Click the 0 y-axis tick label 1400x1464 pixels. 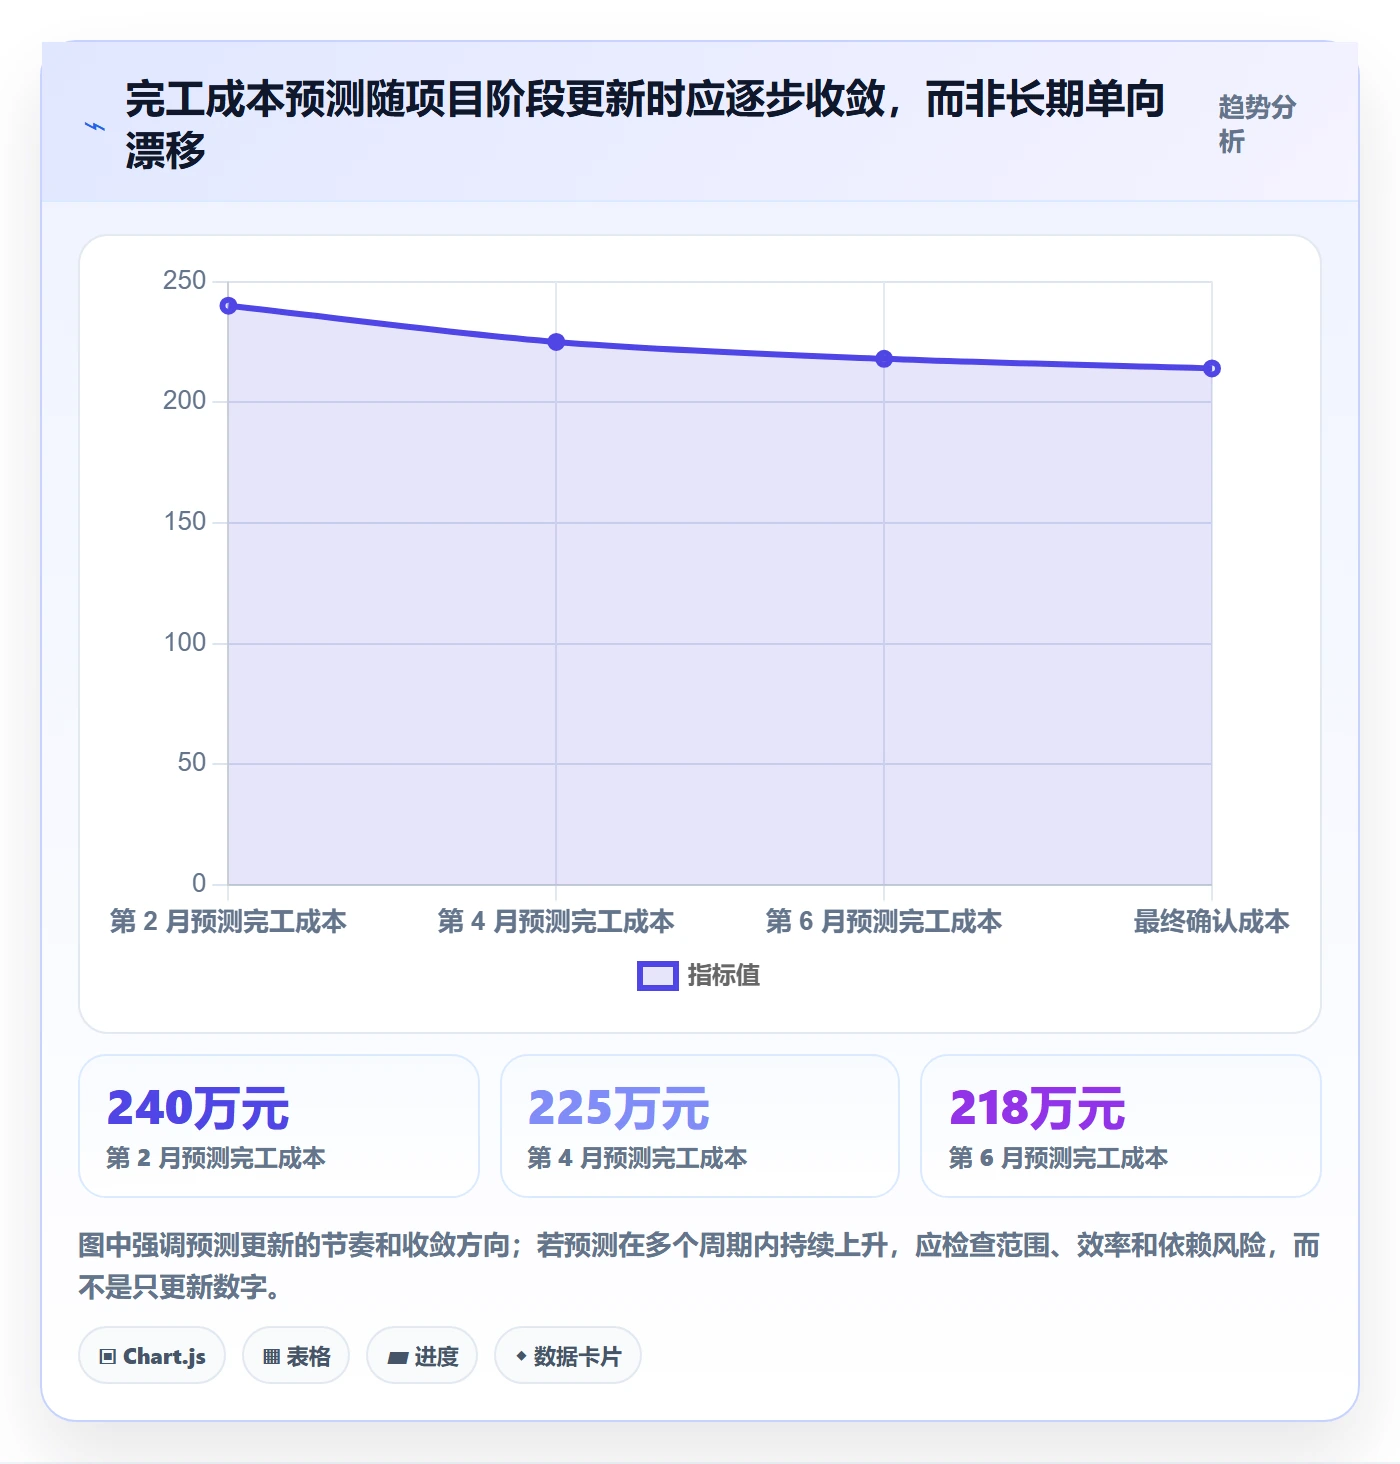[x=199, y=884]
